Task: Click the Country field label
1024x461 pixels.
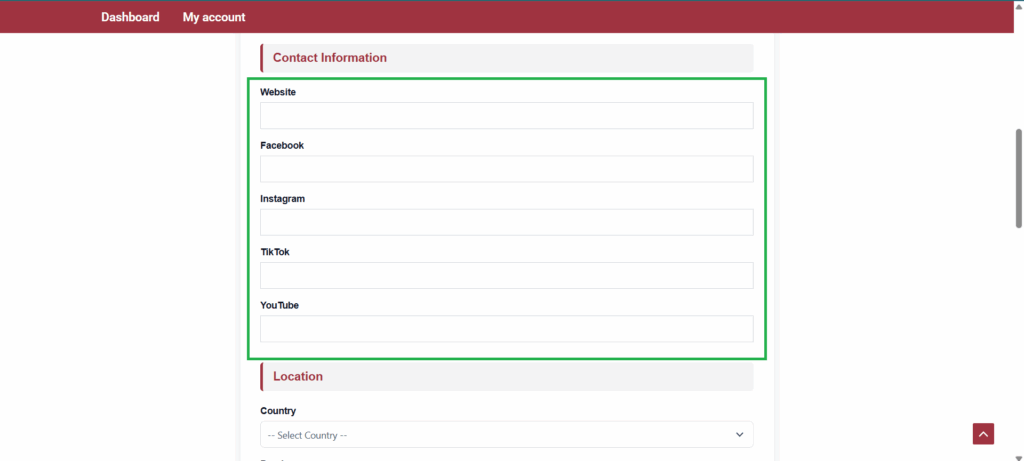Action: [278, 411]
